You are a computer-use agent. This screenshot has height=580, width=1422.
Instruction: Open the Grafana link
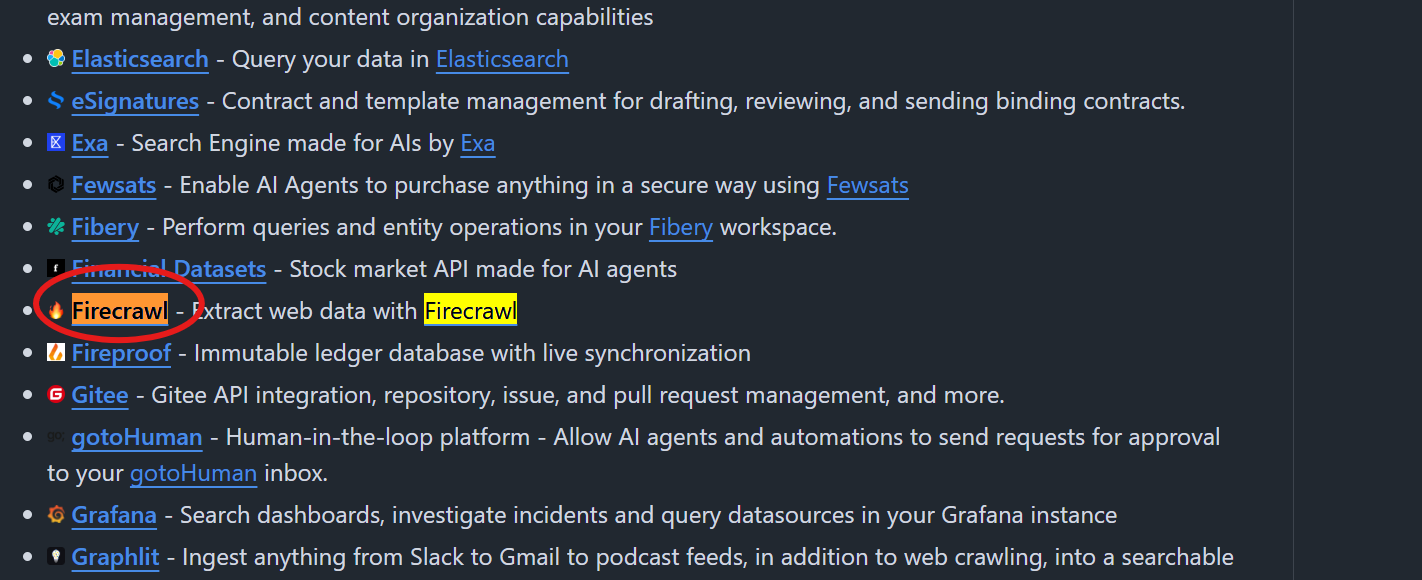[x=114, y=515]
